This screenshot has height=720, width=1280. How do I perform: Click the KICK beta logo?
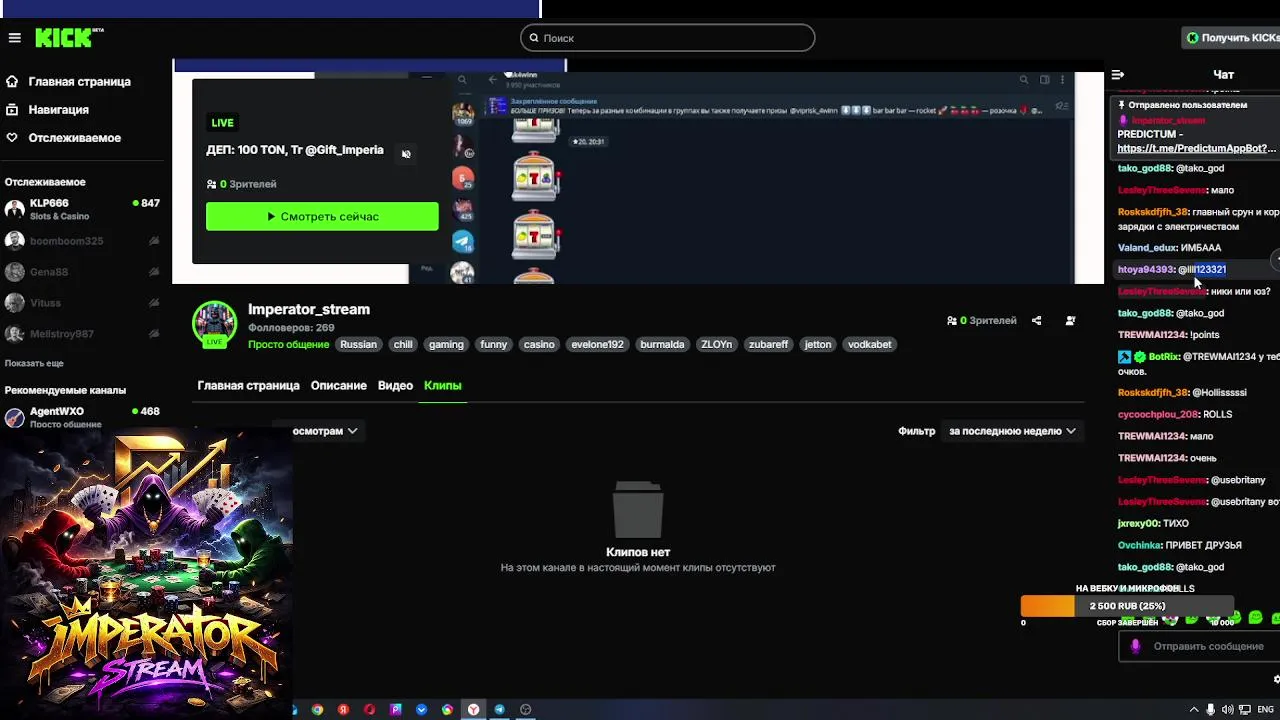click(69, 38)
